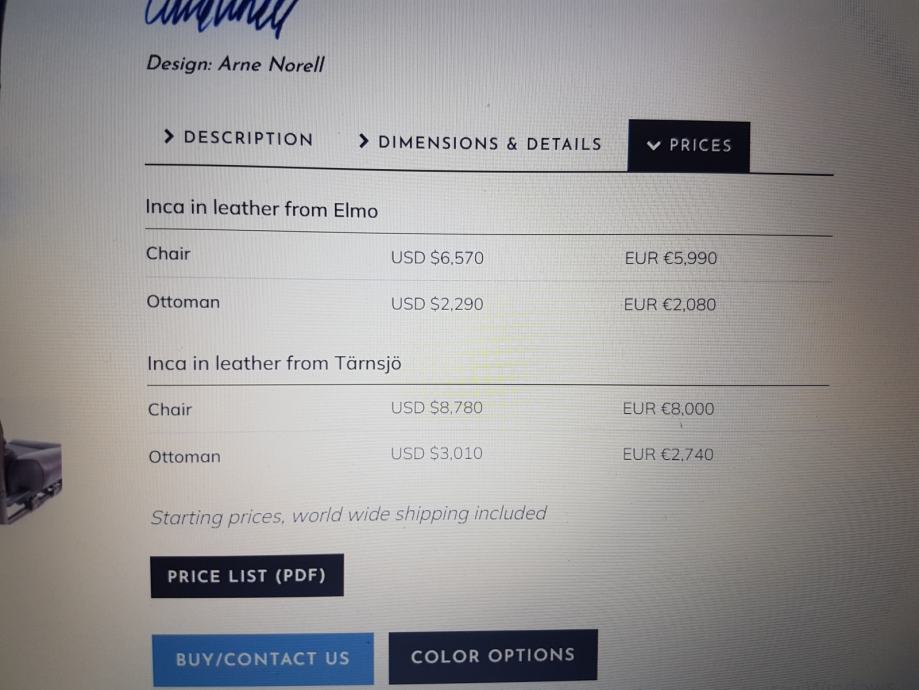Click the USD $6,570 Elmo chair price
The width and height of the screenshot is (919, 690).
point(437,258)
